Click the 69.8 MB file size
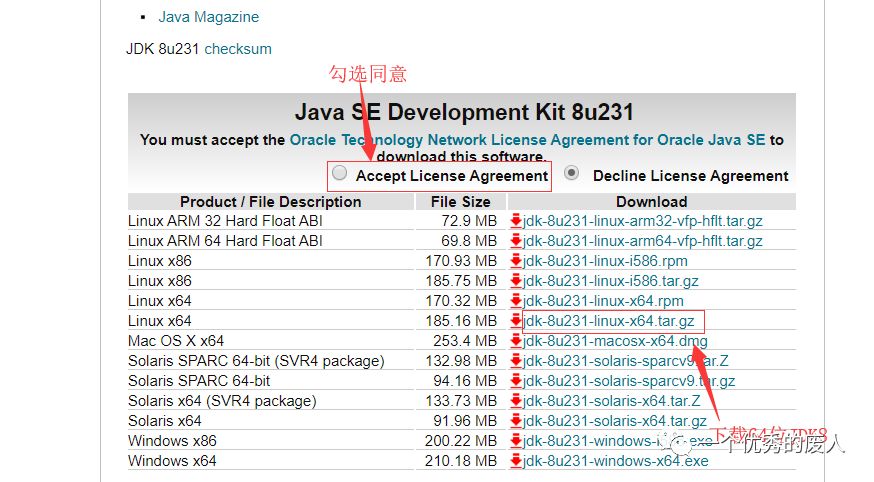This screenshot has width=874, height=482. pyautogui.click(x=469, y=241)
